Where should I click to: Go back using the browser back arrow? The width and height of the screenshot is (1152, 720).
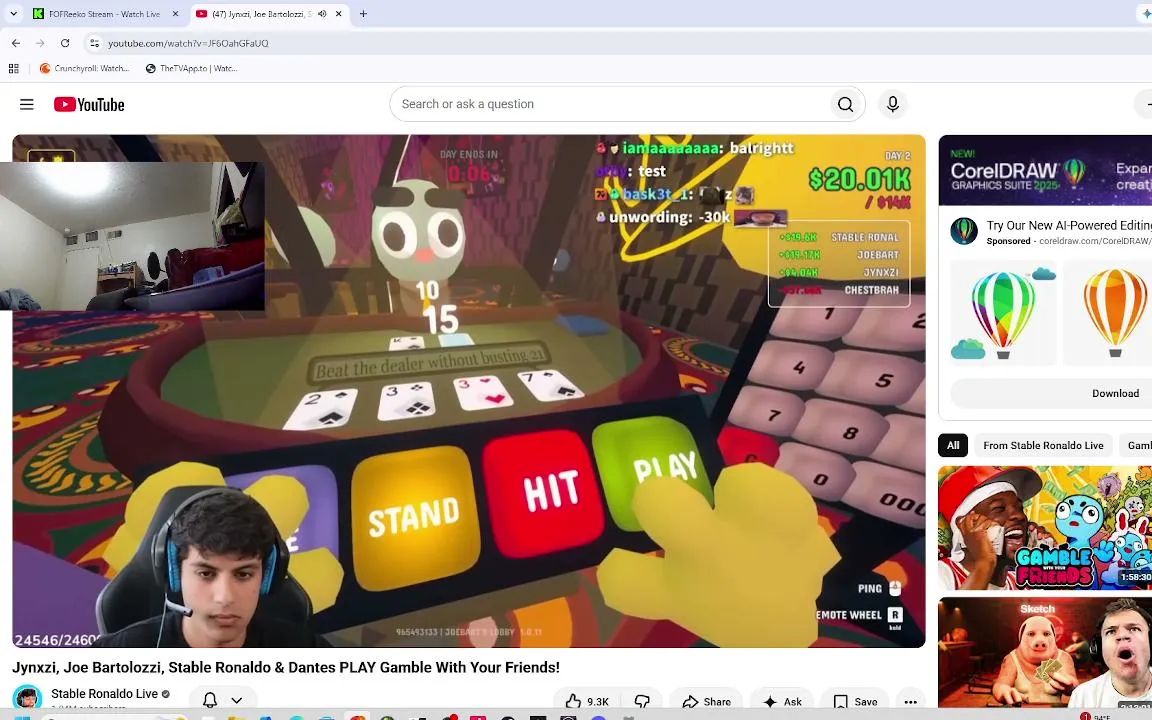(x=16, y=43)
